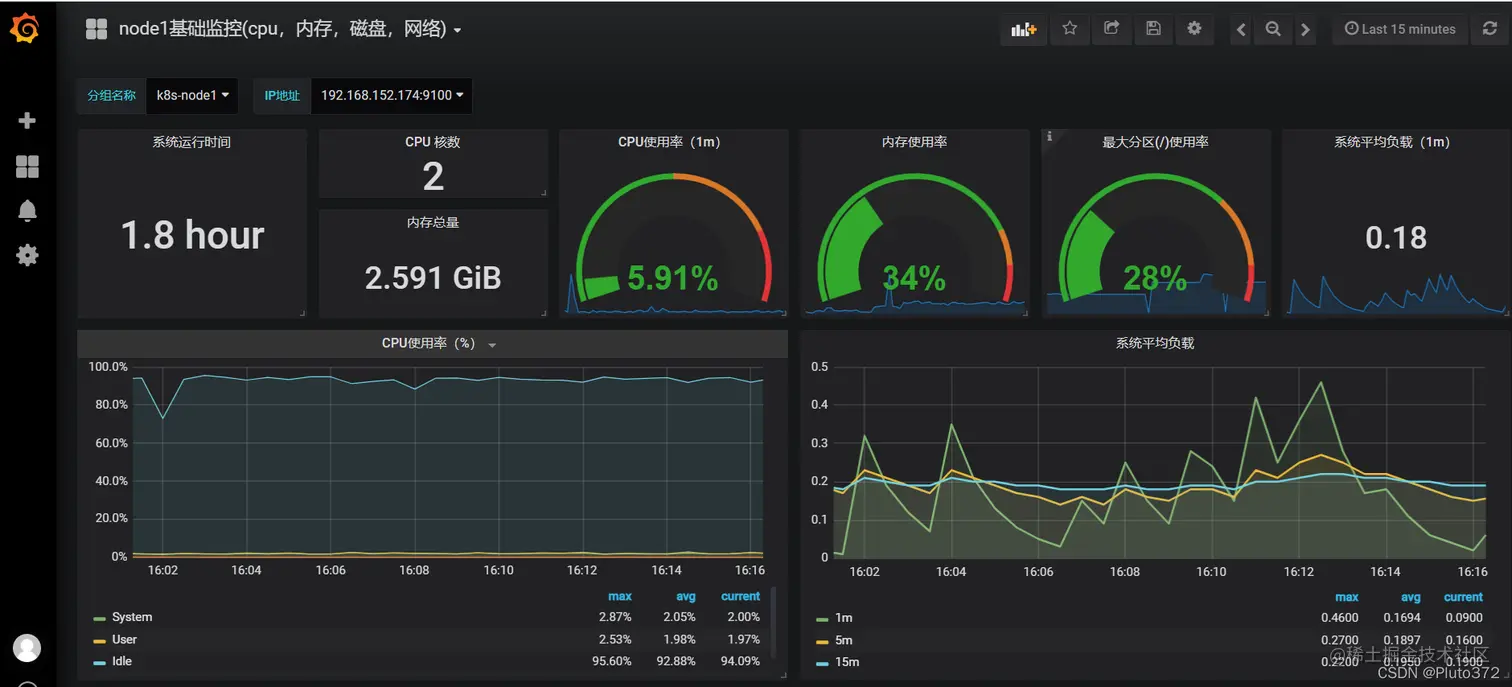This screenshot has height=687, width=1512.
Task: Click the 34% memory gauge value
Action: [x=914, y=278]
